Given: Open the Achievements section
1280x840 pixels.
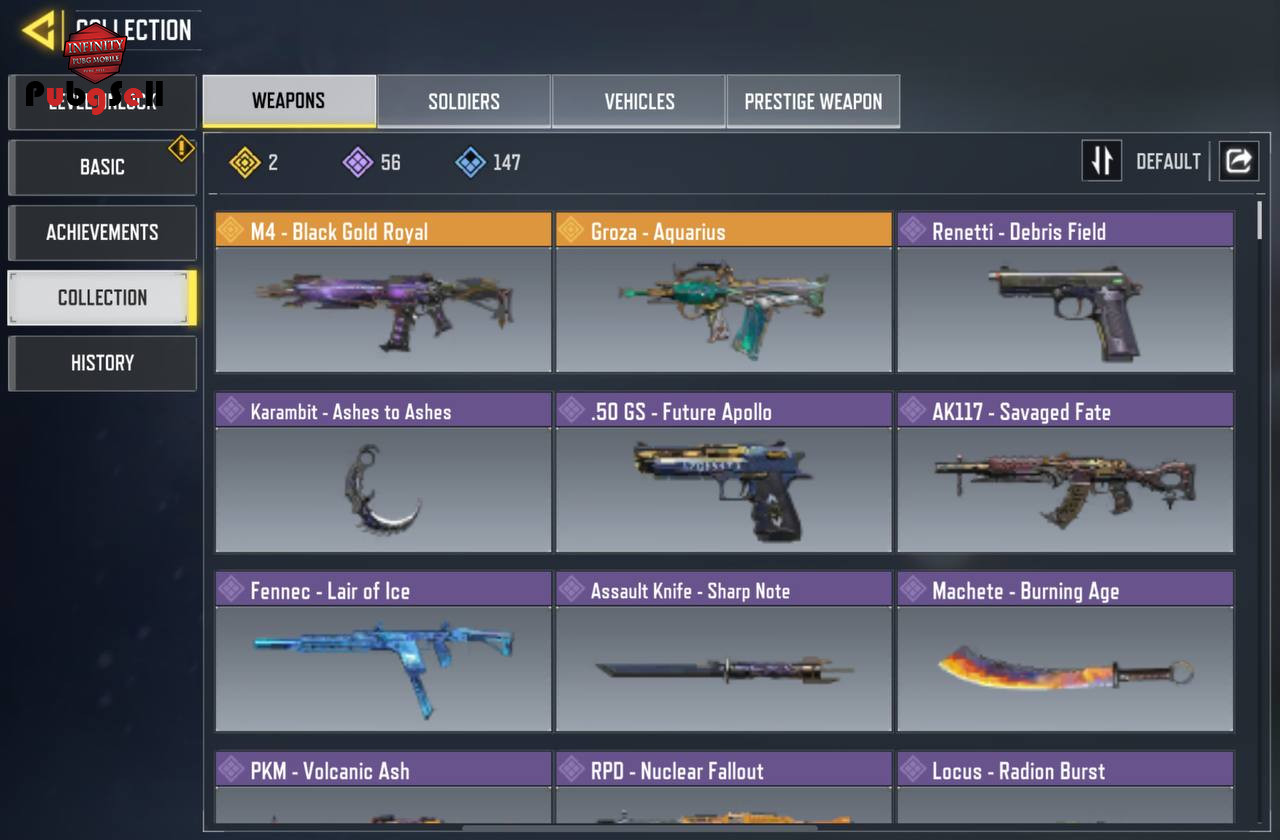Looking at the screenshot, I should [x=102, y=232].
